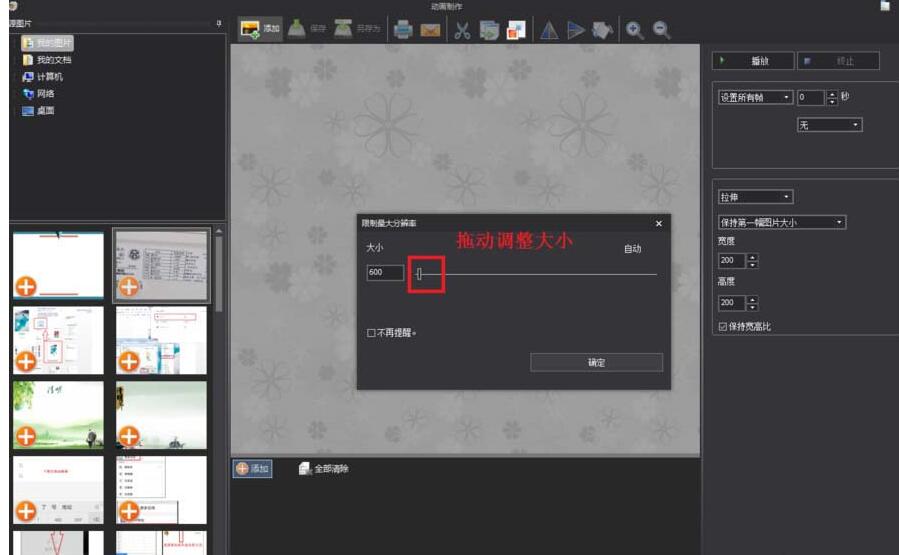Viewport: 899px width, 555px height.
Task: Click the printer icon in toolbar
Action: [403, 29]
